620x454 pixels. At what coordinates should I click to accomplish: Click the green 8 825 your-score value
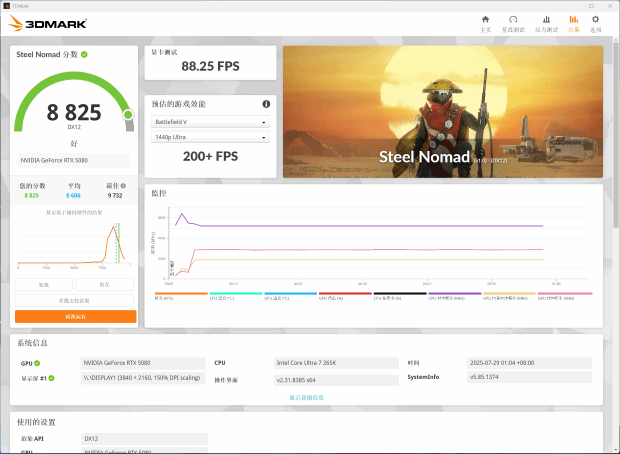[32, 195]
